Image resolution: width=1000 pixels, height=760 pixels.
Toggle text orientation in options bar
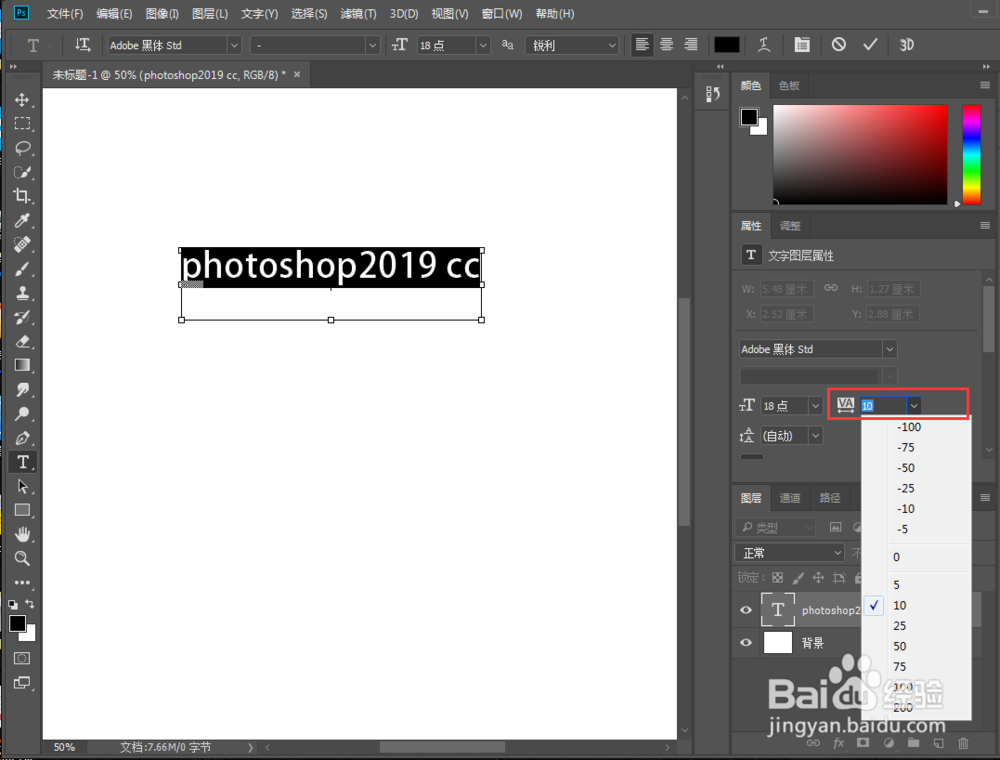tap(82, 45)
